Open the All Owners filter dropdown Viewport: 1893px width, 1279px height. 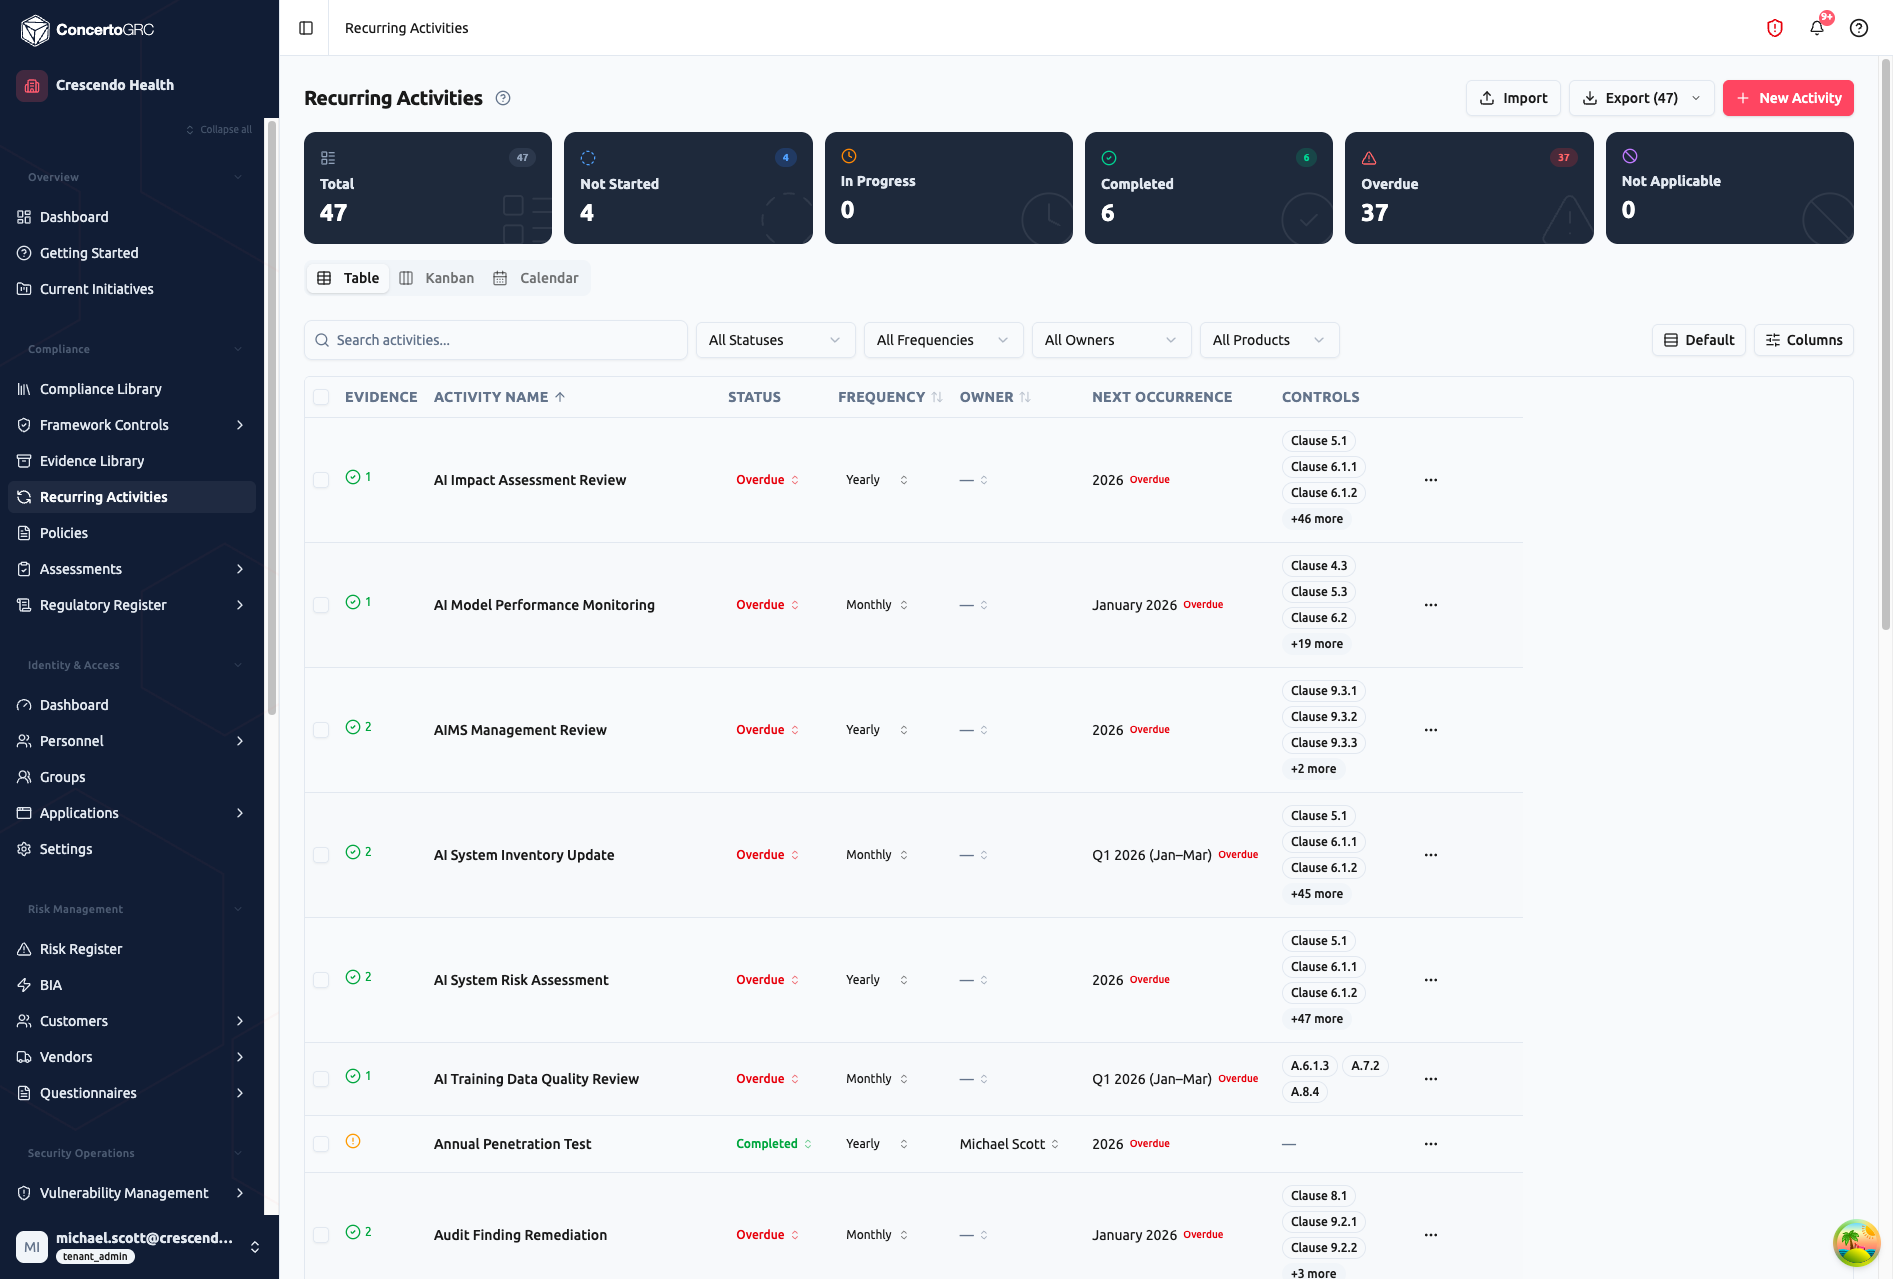(1111, 340)
